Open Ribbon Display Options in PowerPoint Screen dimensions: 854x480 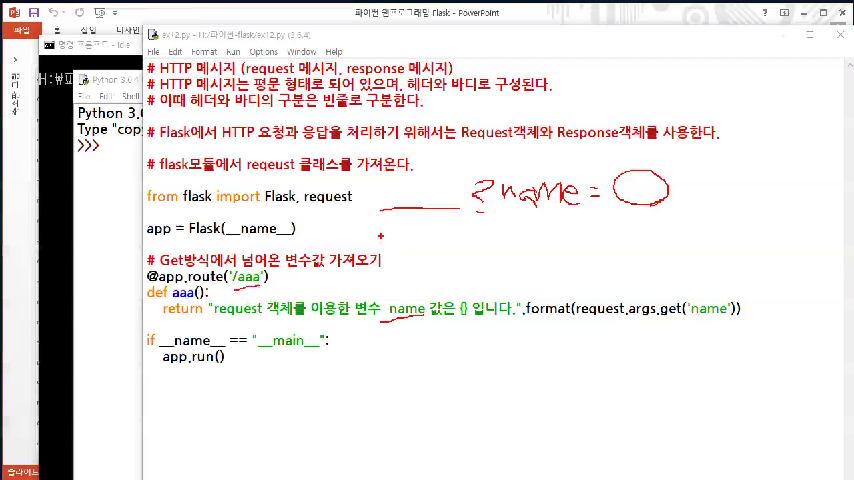point(784,13)
